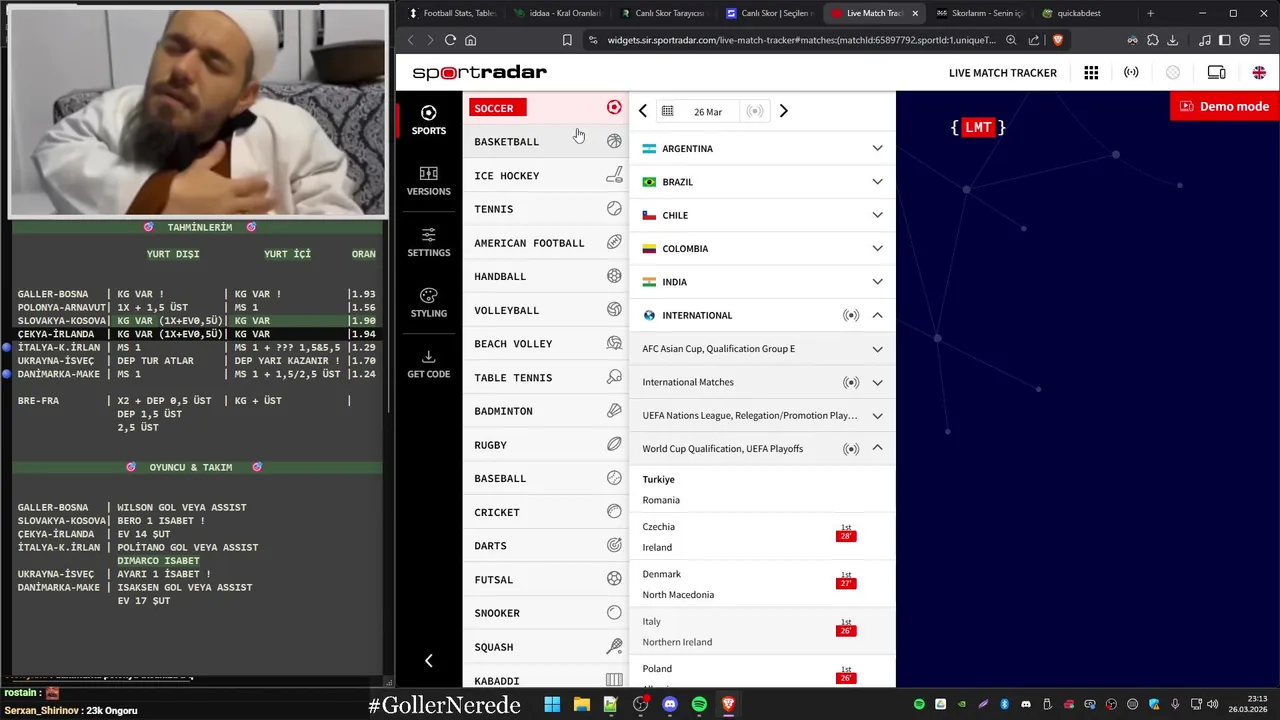Collapse World Cup Qualification UEFA Playoffs
The image size is (1280, 720).
tap(877, 449)
